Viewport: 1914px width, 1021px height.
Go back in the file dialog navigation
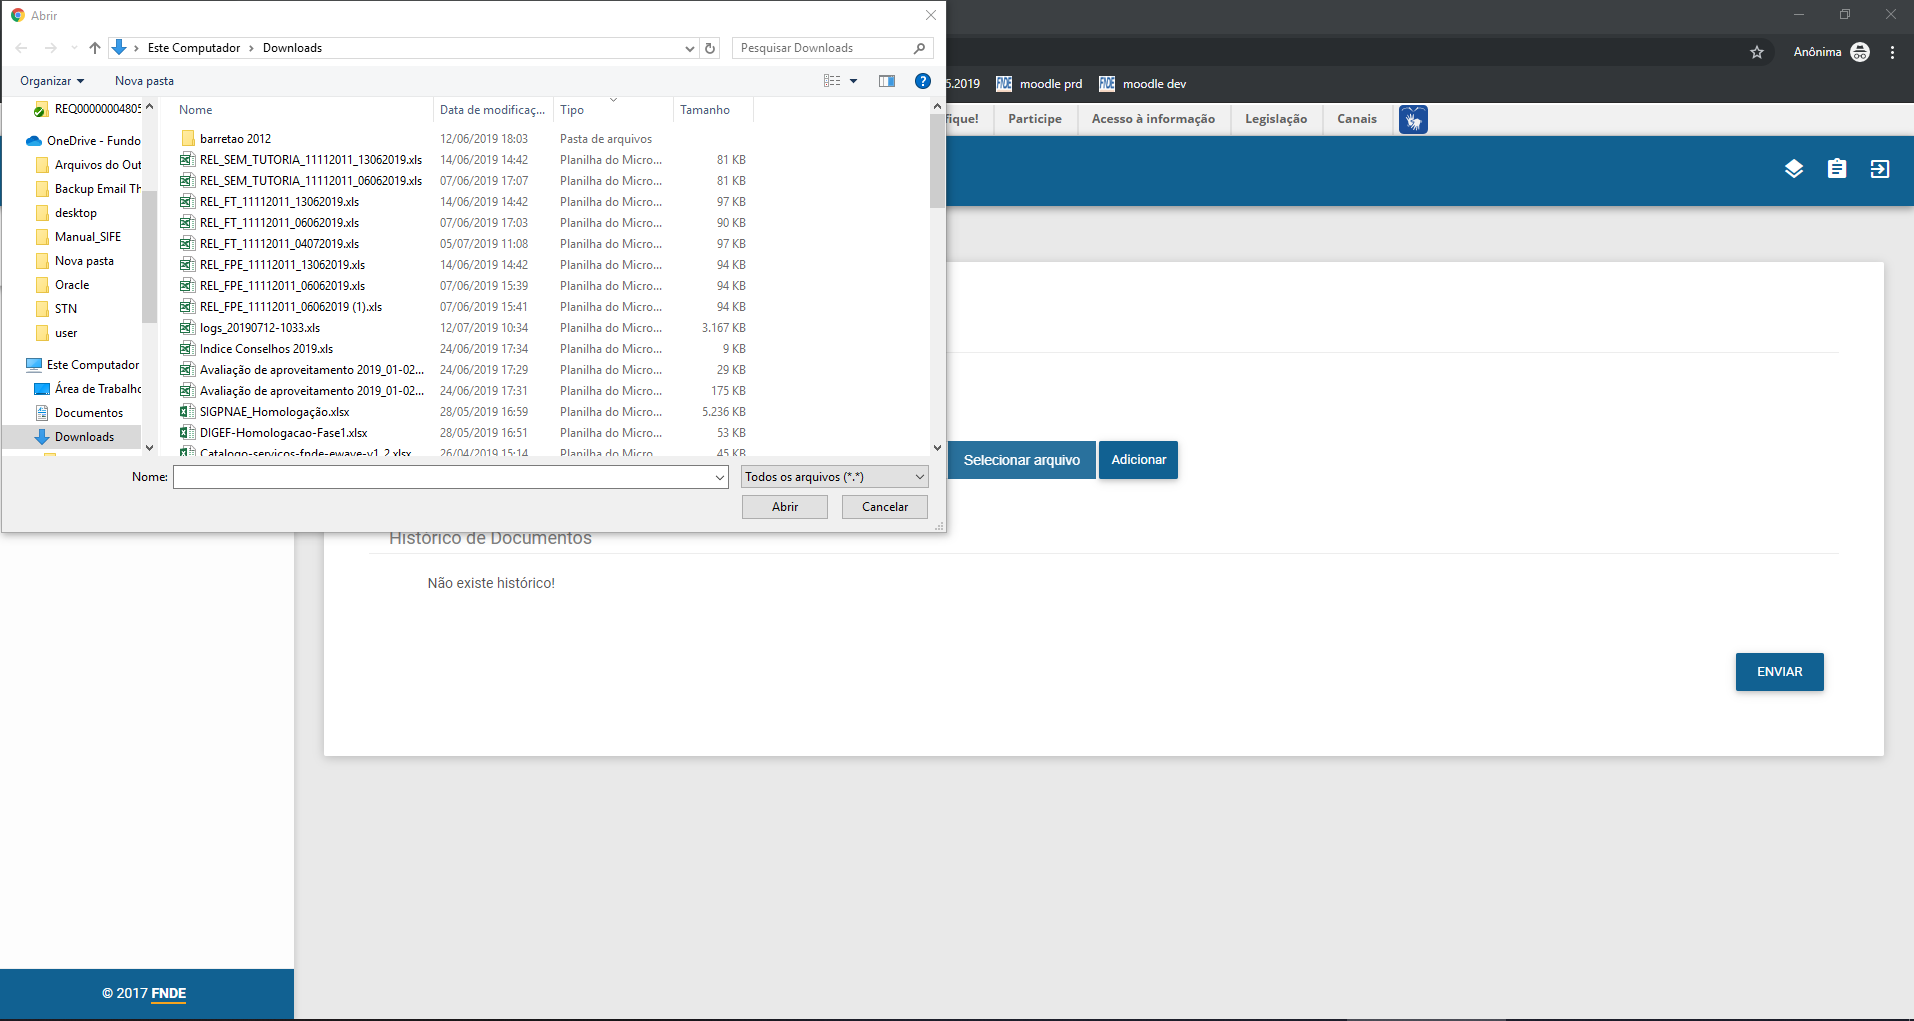(x=21, y=48)
